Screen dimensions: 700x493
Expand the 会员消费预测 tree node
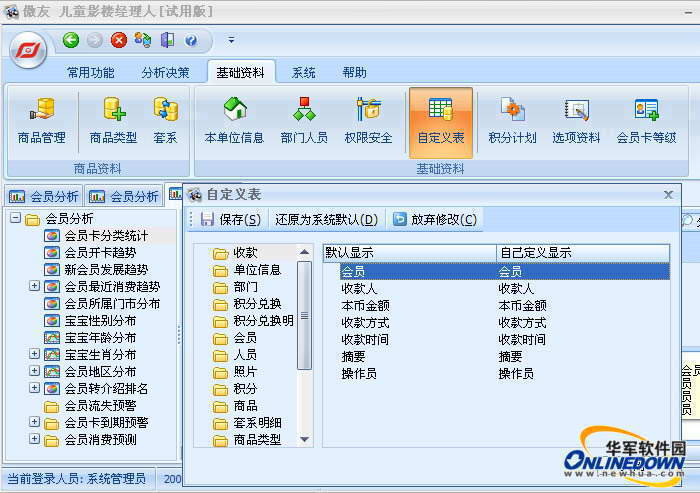pos(34,439)
